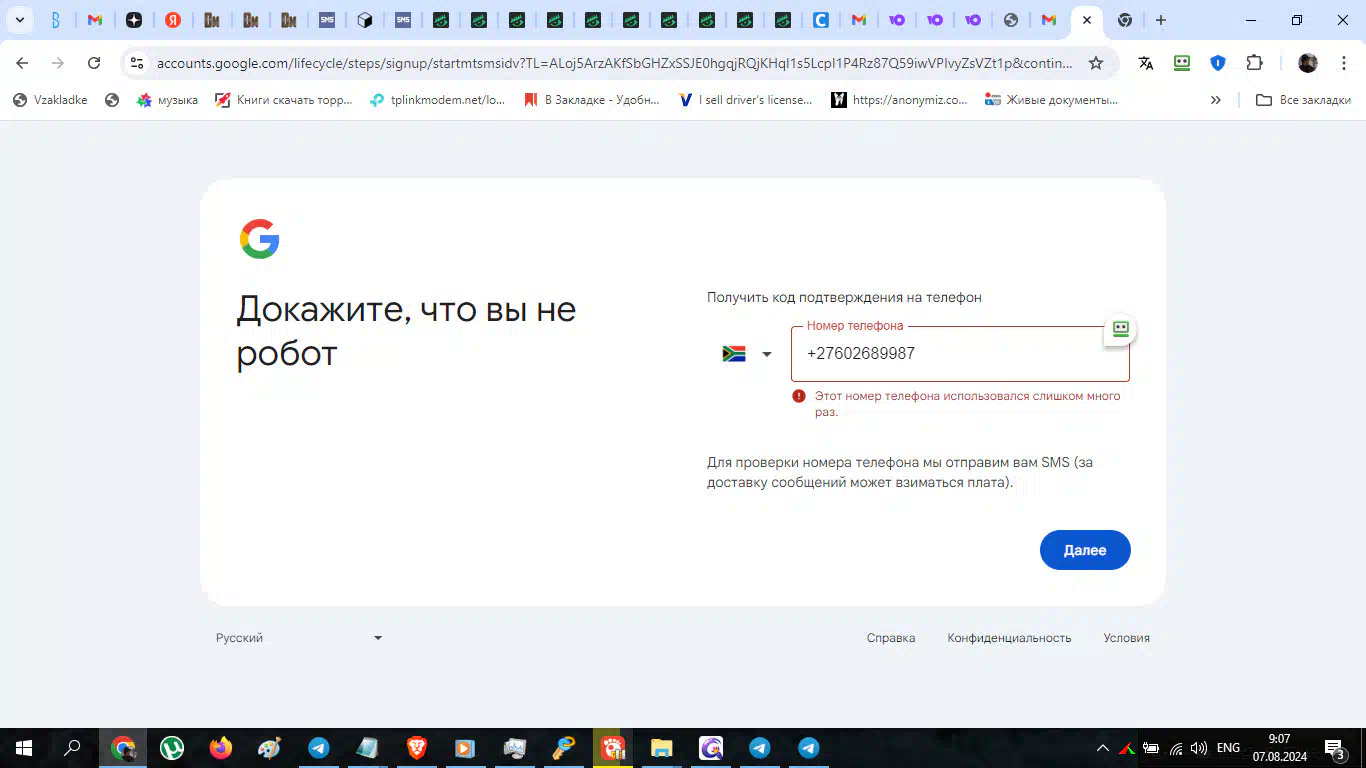Launch Brave browser from the taskbar

tap(417, 748)
